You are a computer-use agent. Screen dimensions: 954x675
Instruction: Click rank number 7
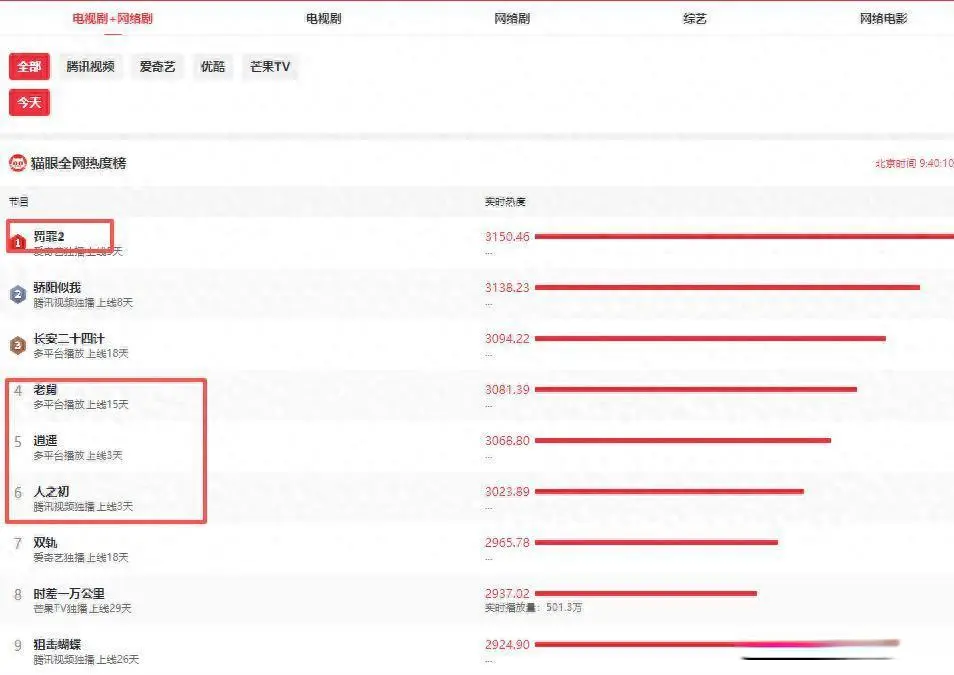[x=18, y=543]
